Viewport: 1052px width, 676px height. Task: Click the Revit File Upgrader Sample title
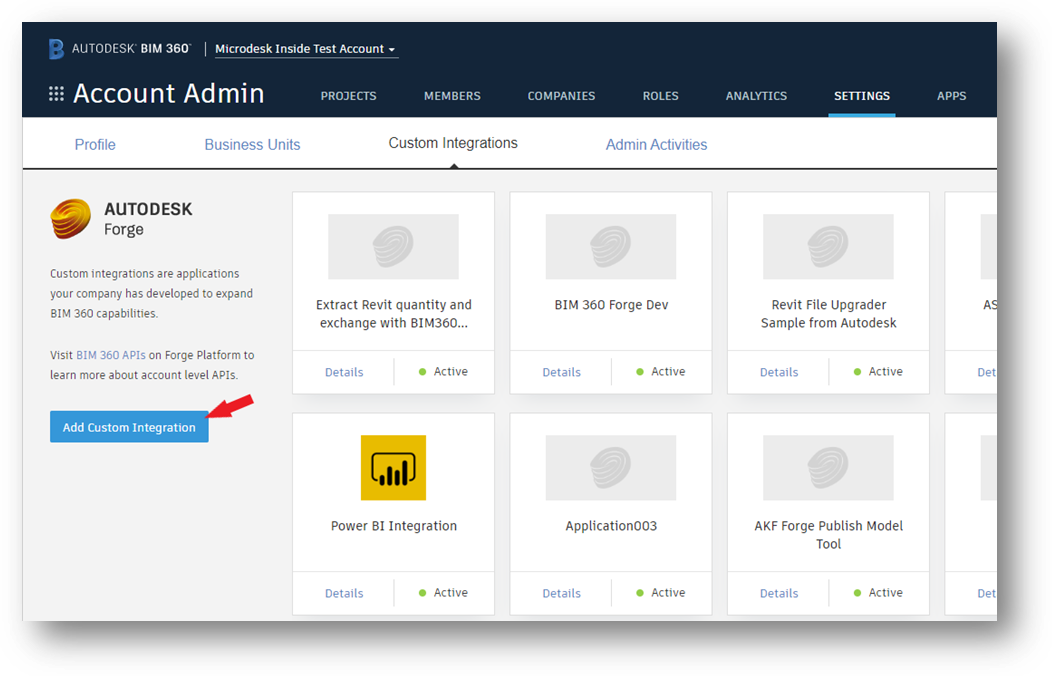(x=829, y=314)
